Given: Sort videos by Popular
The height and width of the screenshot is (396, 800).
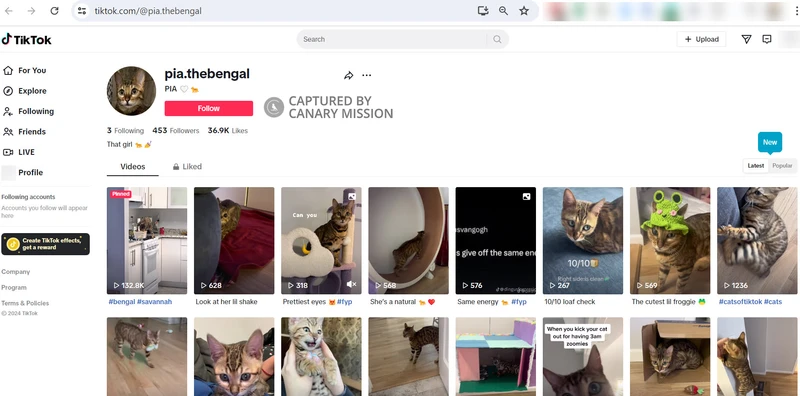Looking at the screenshot, I should pyautogui.click(x=782, y=166).
